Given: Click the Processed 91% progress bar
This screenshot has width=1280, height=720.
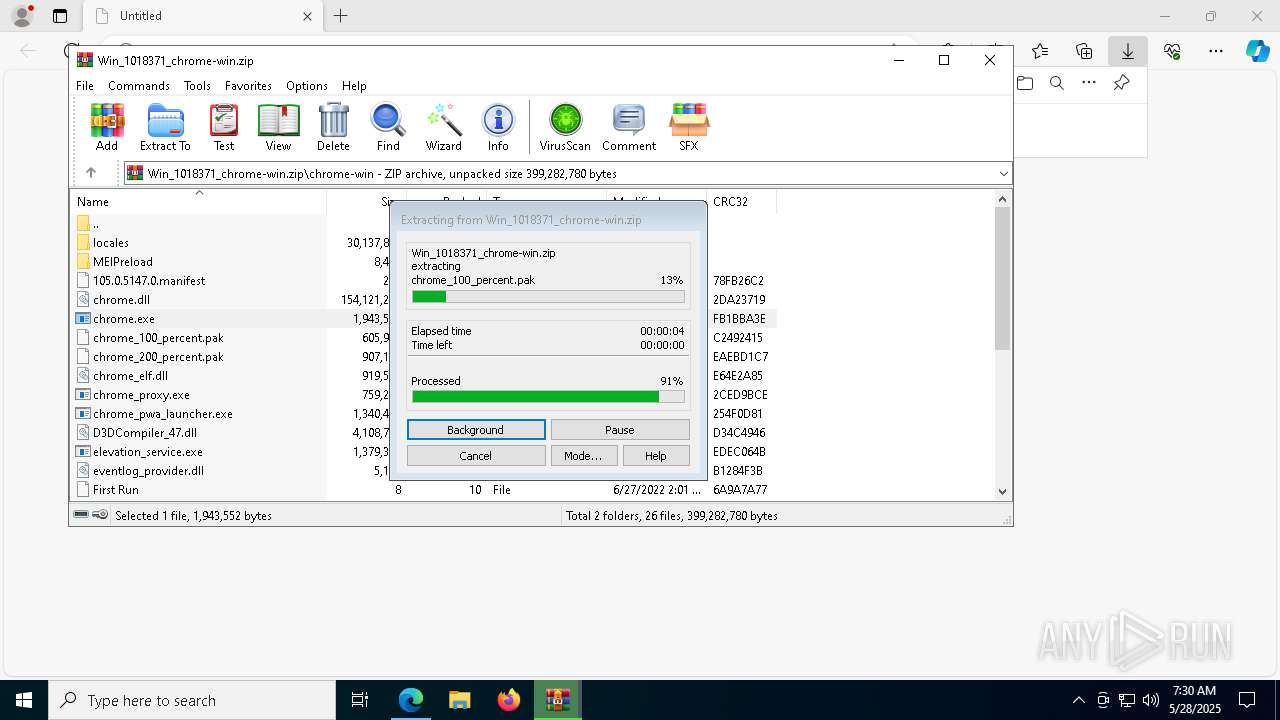Looking at the screenshot, I should tap(548, 397).
